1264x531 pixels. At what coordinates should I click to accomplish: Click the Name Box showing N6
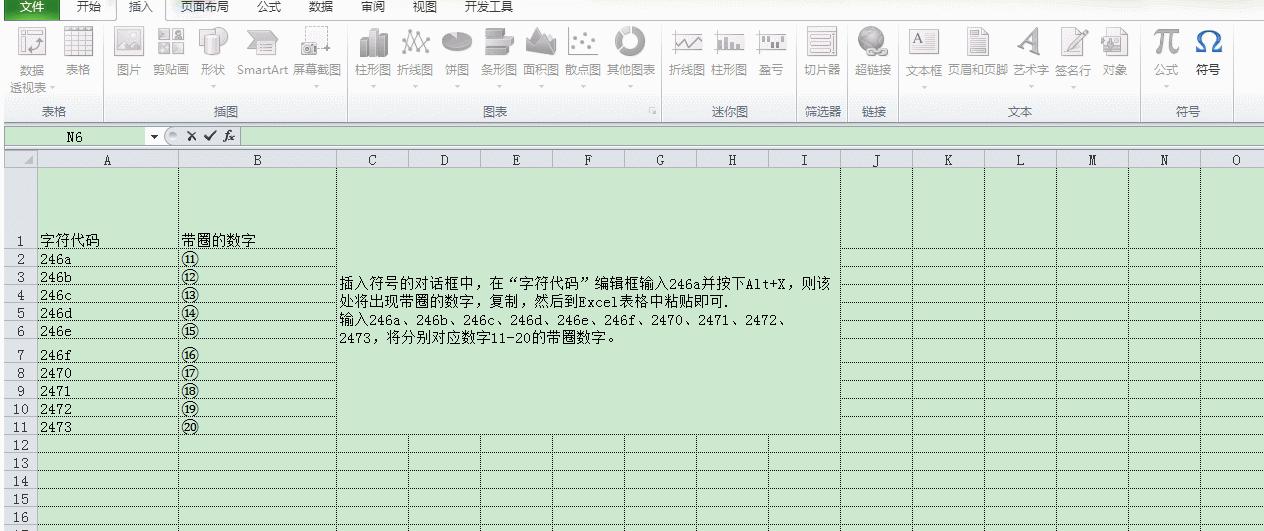(75, 137)
